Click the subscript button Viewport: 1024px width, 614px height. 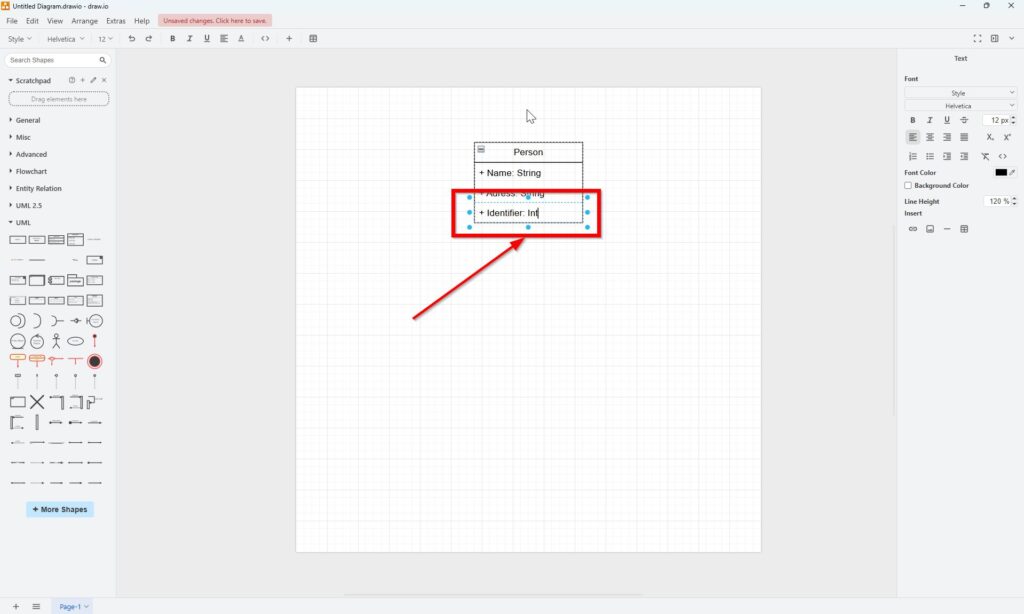tap(990, 137)
